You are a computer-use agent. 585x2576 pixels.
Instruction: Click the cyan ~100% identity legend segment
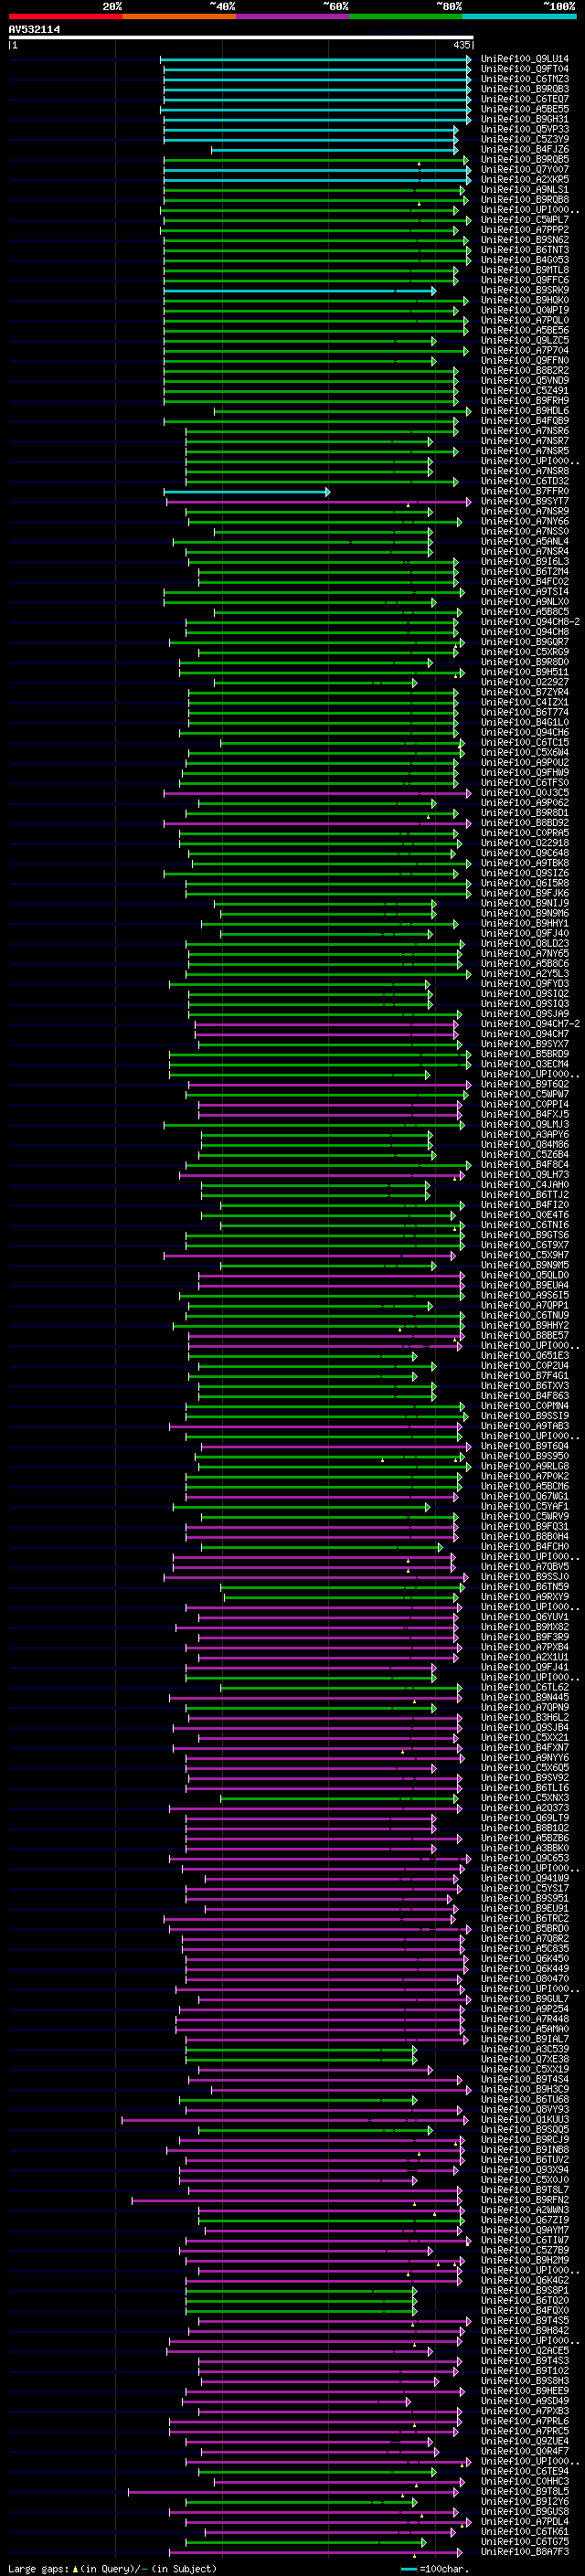pyautogui.click(x=519, y=16)
